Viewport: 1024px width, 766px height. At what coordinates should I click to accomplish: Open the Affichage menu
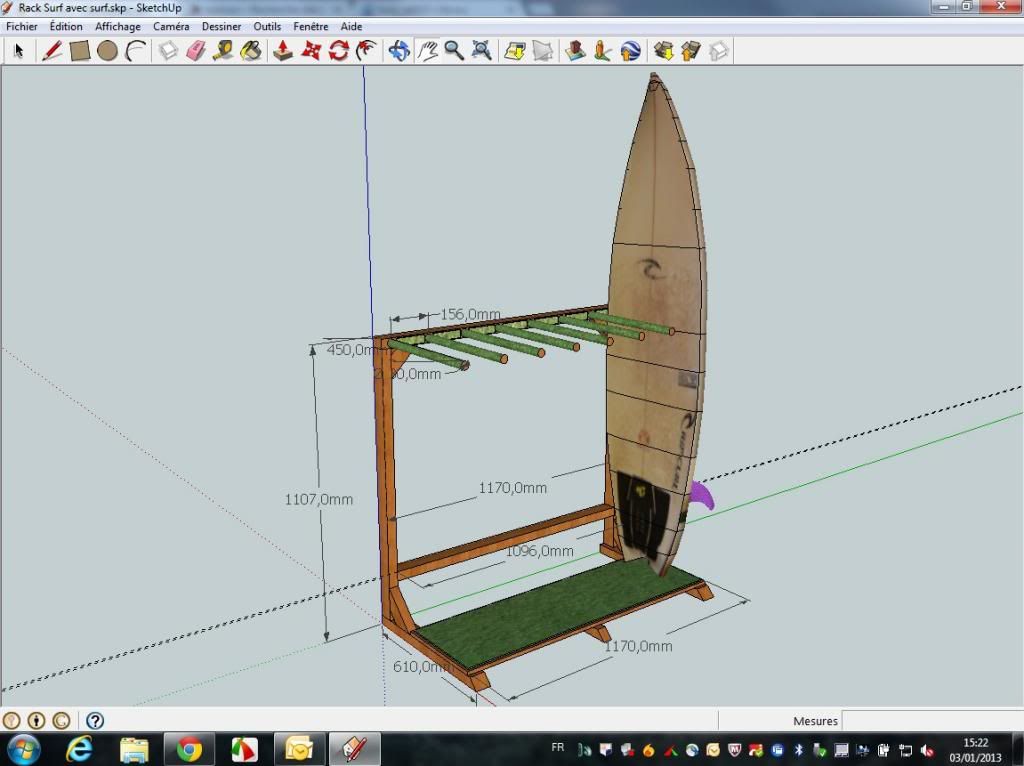(x=118, y=26)
